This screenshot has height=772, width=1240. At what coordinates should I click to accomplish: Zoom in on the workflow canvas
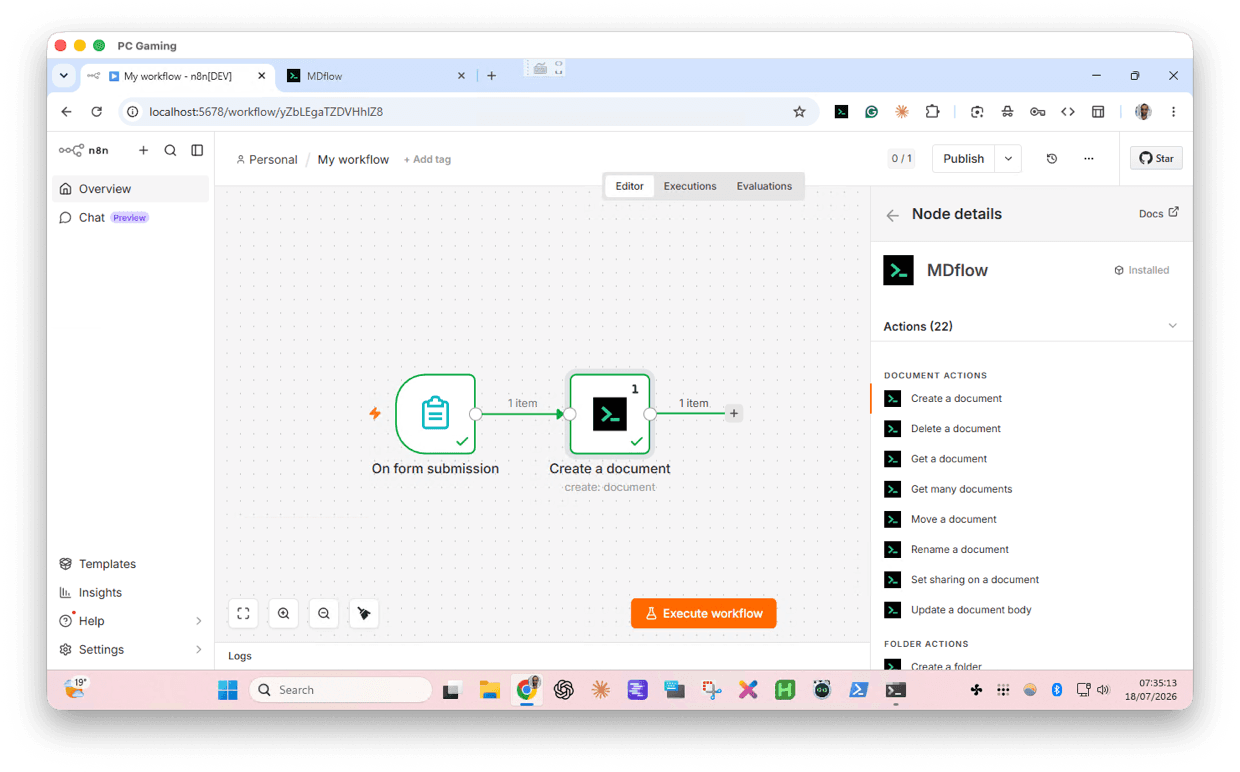click(284, 613)
